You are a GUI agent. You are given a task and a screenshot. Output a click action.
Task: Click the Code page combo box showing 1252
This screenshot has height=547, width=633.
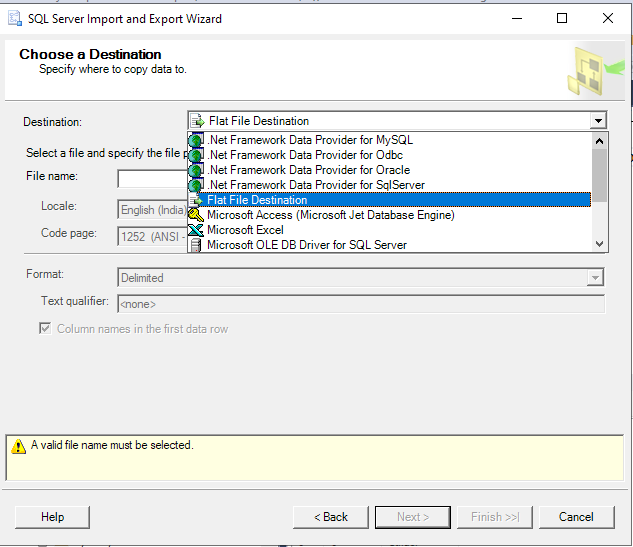pos(153,237)
